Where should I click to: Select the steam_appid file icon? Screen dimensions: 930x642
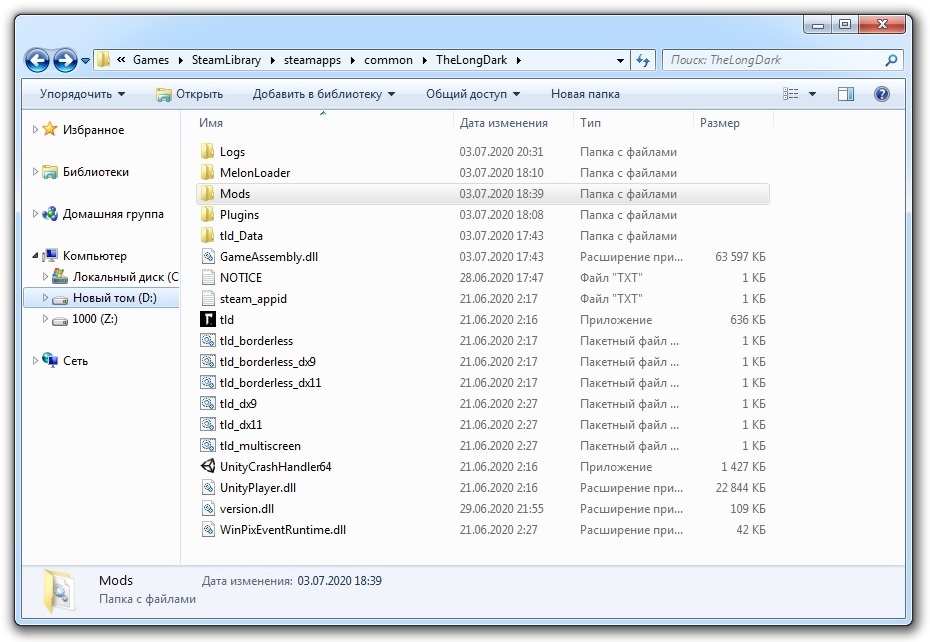[208, 298]
